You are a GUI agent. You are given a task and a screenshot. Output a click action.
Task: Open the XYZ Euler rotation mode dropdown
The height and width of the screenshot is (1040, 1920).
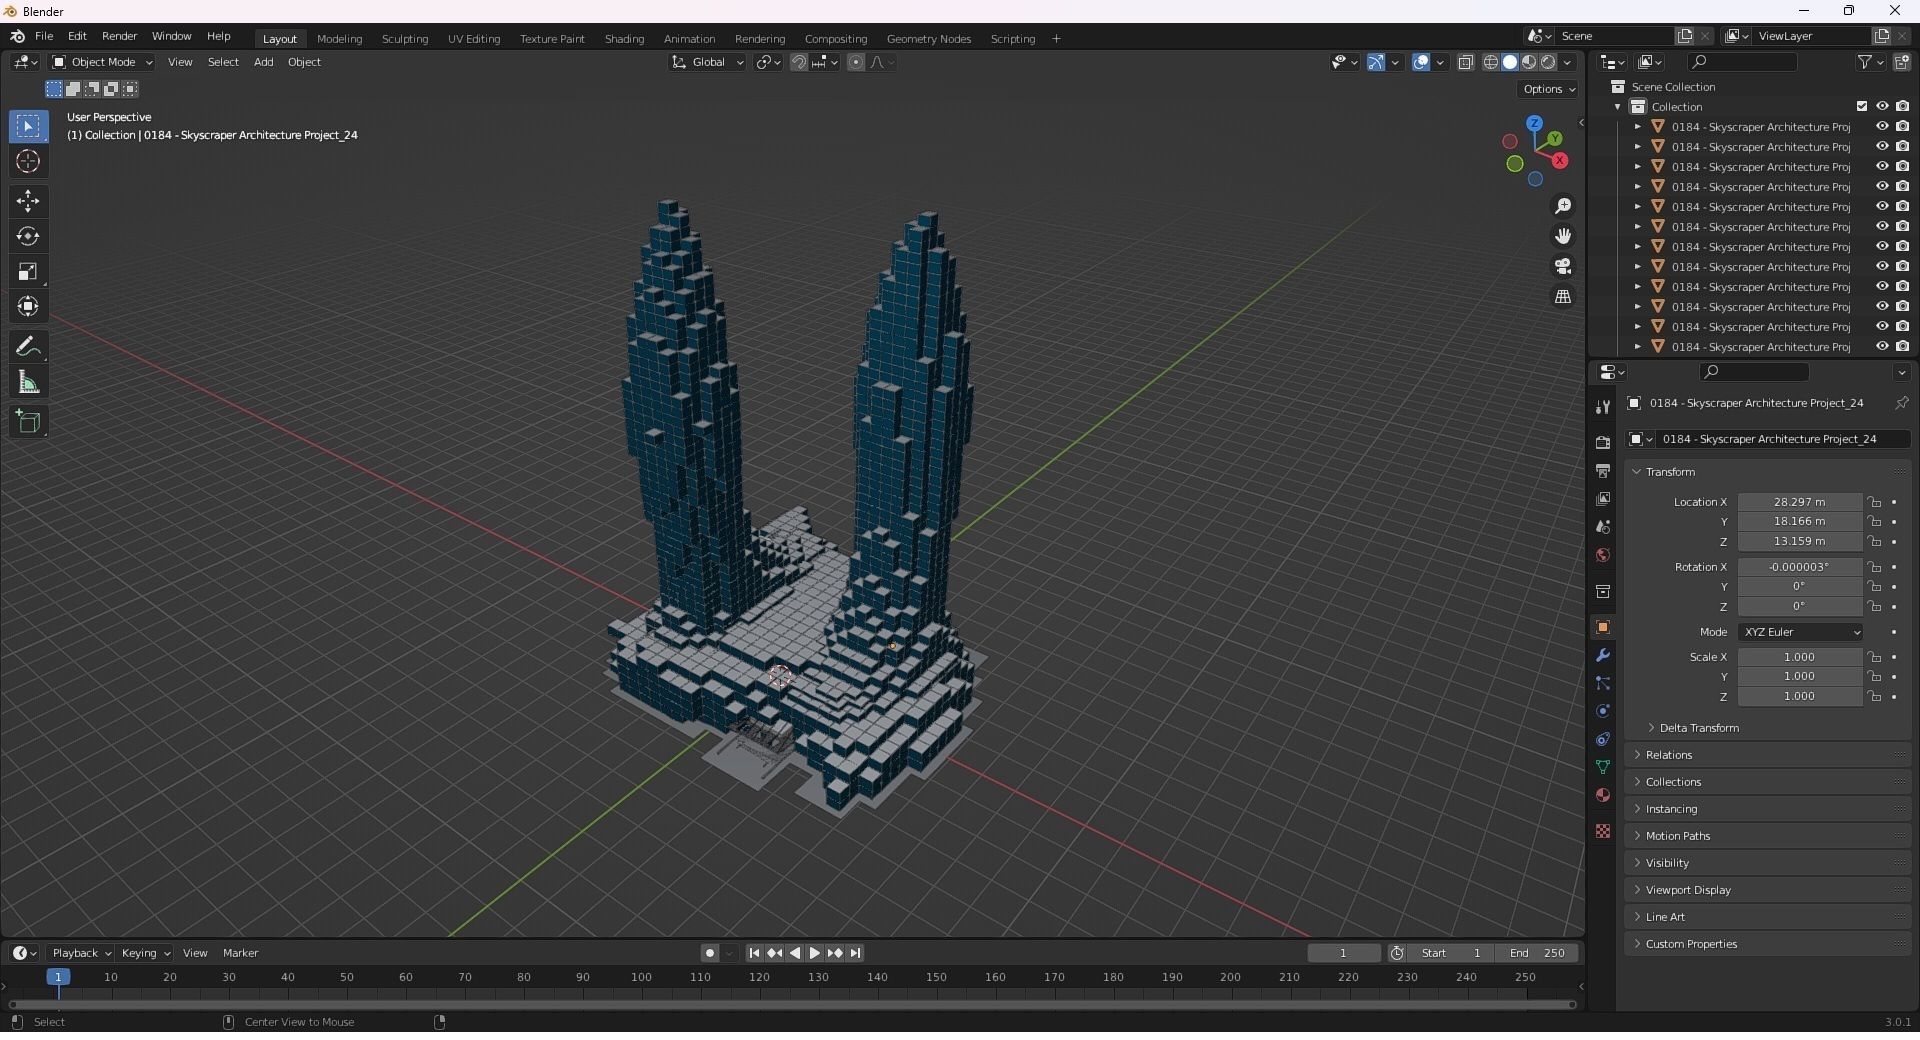click(1800, 632)
